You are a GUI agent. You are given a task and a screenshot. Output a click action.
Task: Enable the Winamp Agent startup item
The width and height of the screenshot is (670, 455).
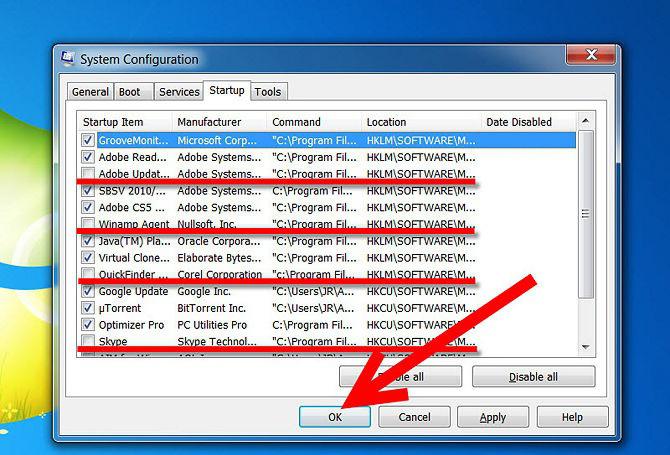[x=89, y=224]
